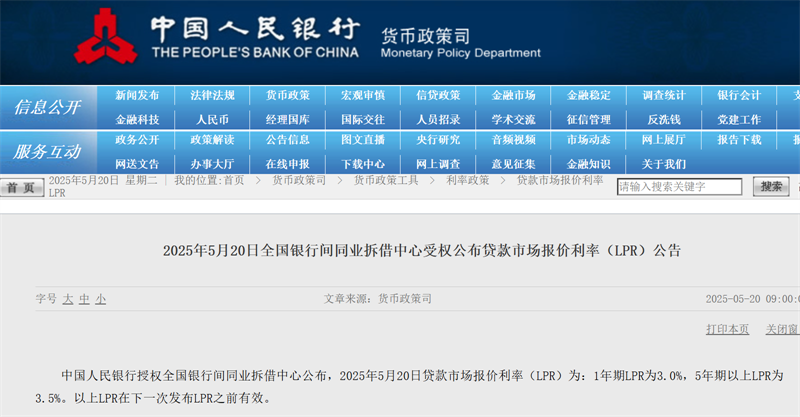Image resolution: width=800 pixels, height=417 pixels.
Task: Open 金融科技 menu item
Action: (137, 120)
